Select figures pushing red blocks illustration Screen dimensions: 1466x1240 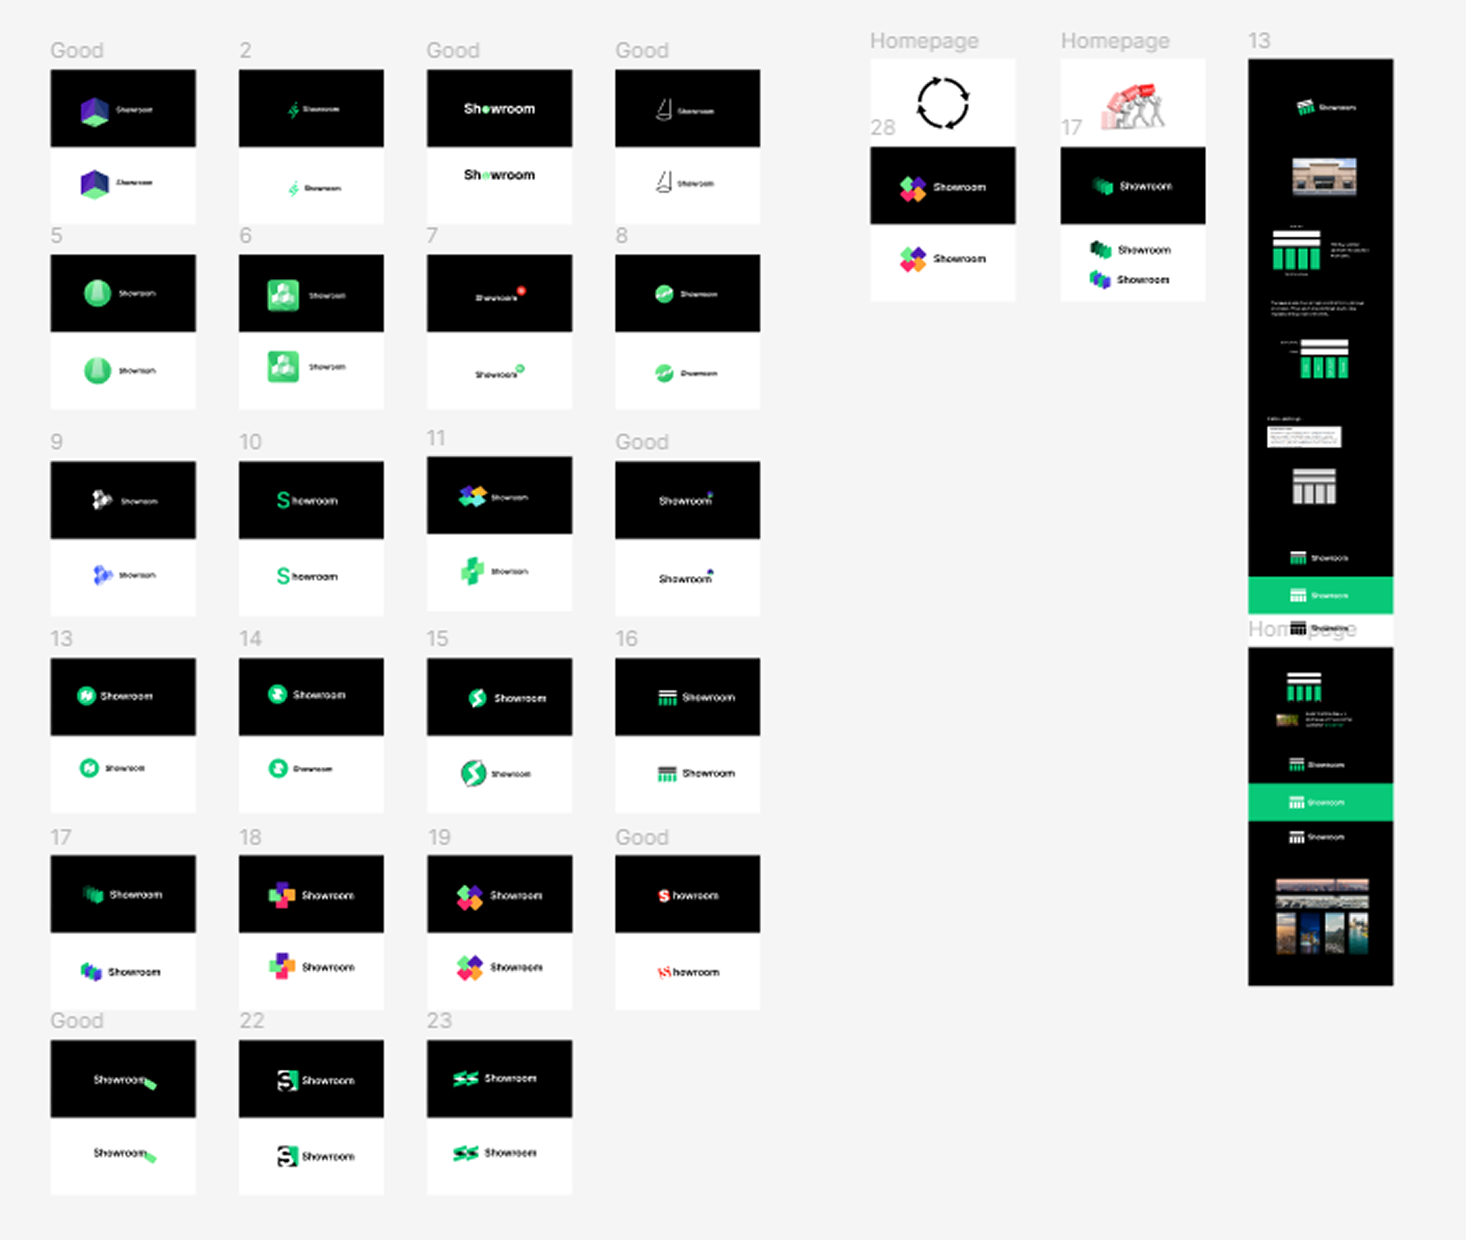(x=1134, y=106)
